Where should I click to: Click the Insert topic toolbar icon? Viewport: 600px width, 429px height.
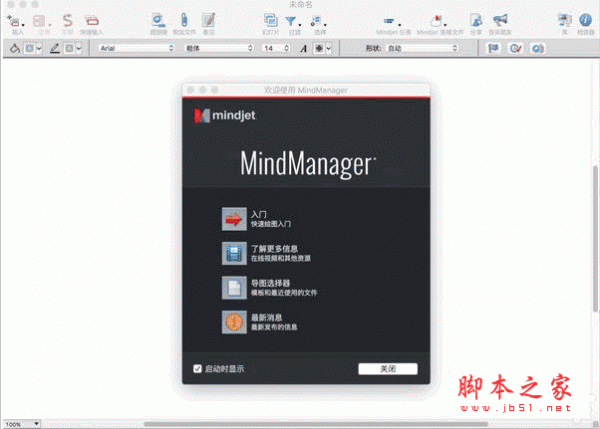click(14, 21)
